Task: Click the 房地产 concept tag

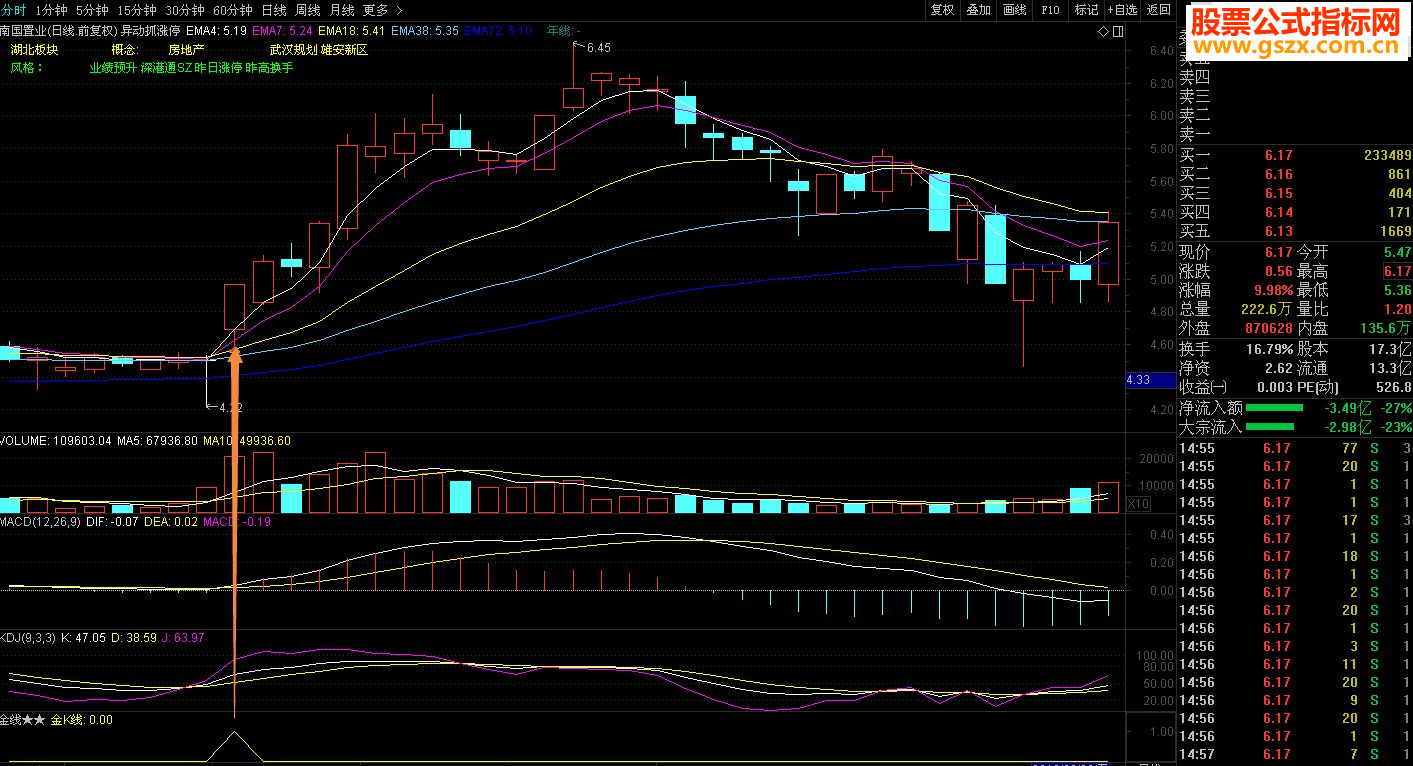Action: click(x=186, y=50)
